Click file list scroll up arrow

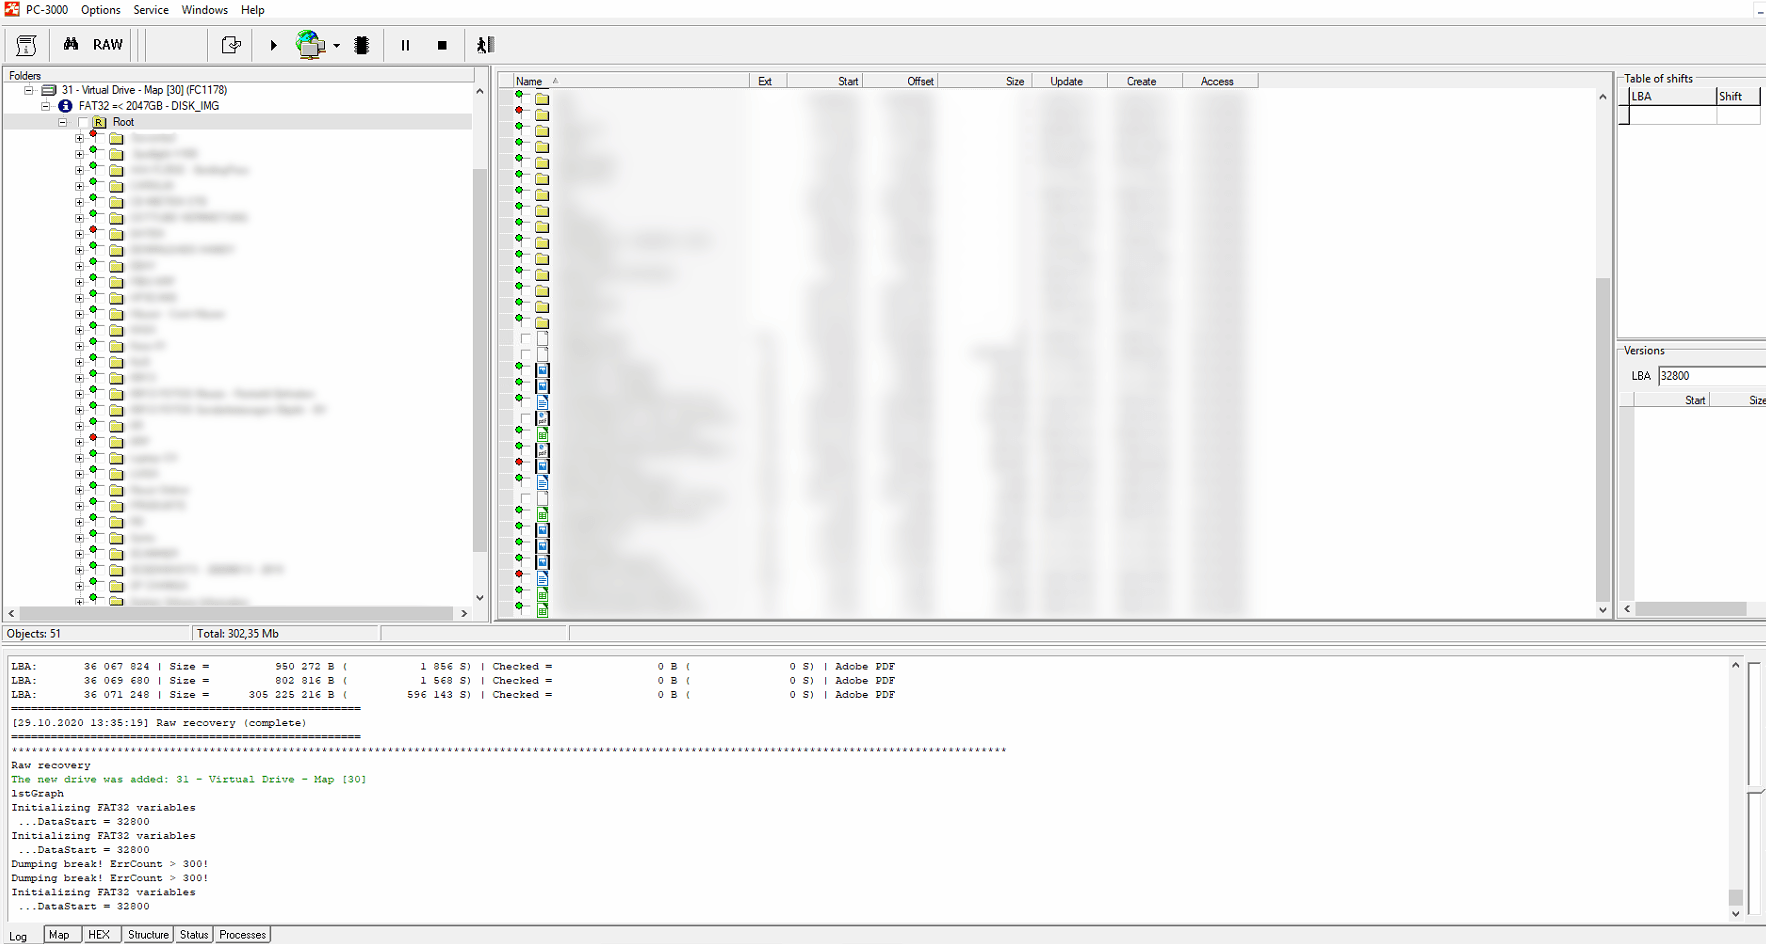pos(1603,97)
